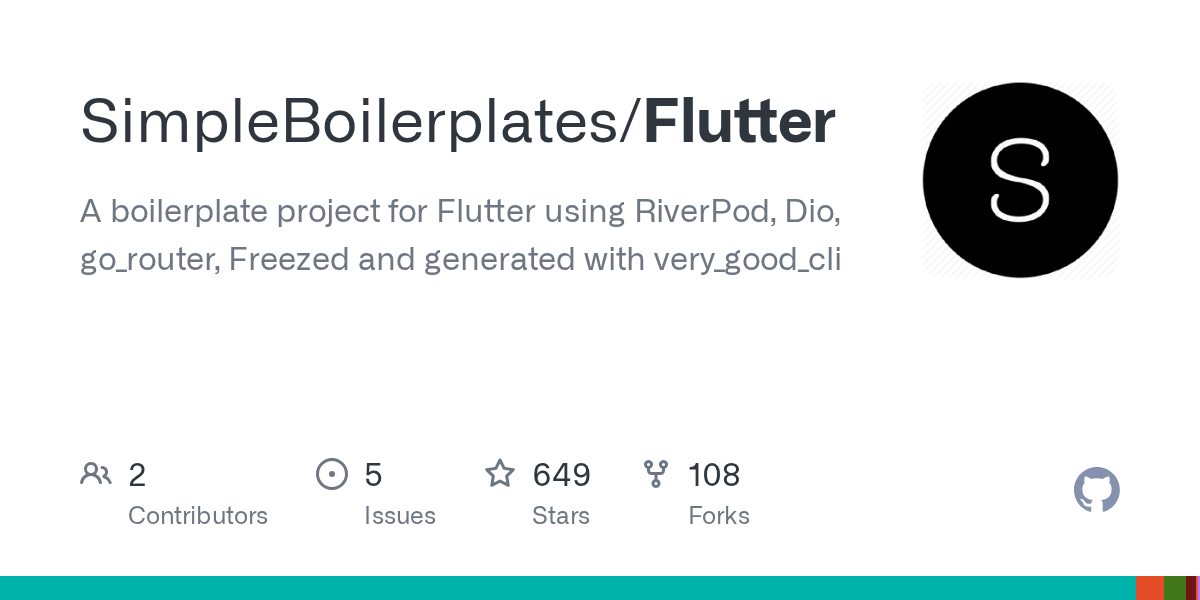Click the Forks label text
Image resolution: width=1200 pixels, height=600 pixels.
click(719, 516)
